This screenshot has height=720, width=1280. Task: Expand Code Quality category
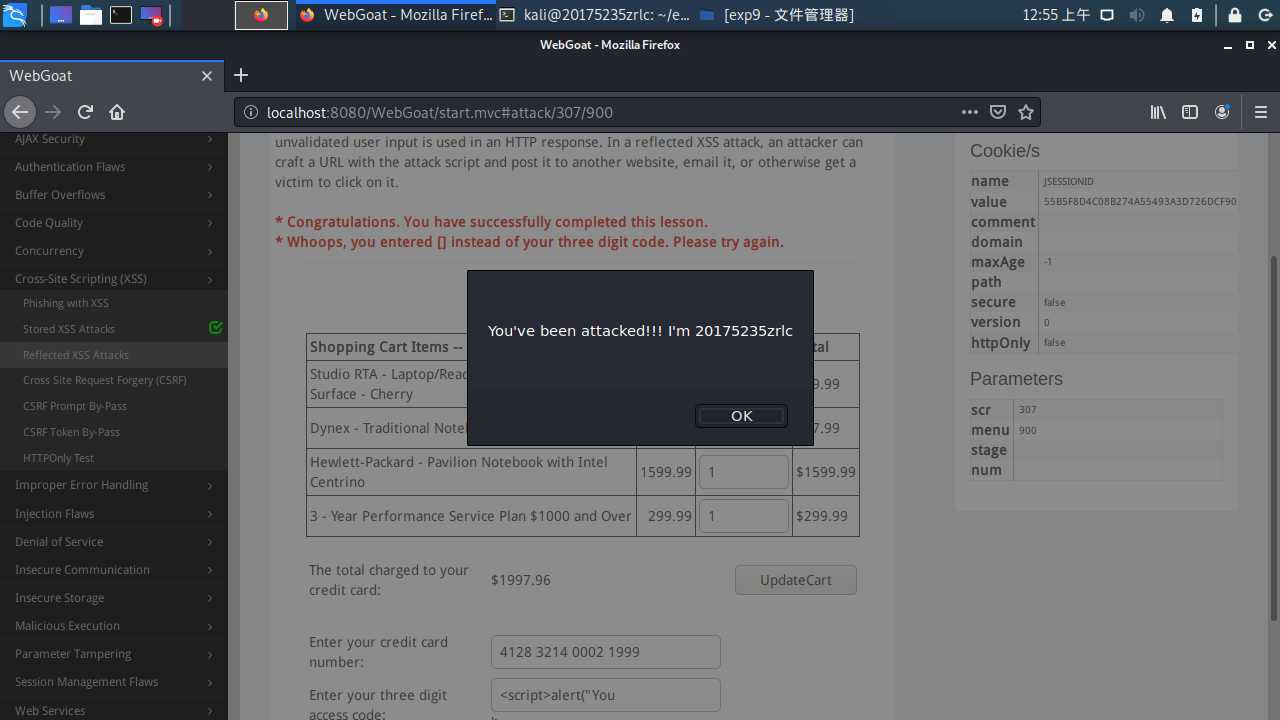[x=114, y=223]
